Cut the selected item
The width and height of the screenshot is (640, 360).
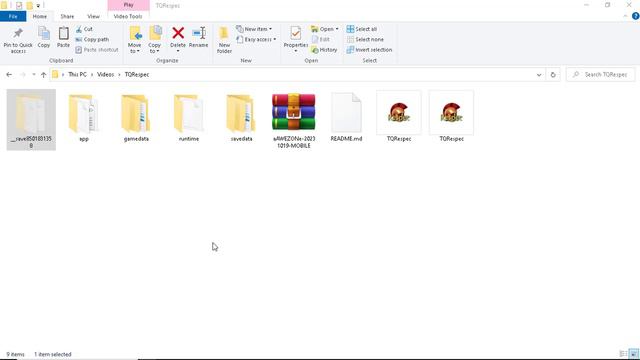[84, 29]
